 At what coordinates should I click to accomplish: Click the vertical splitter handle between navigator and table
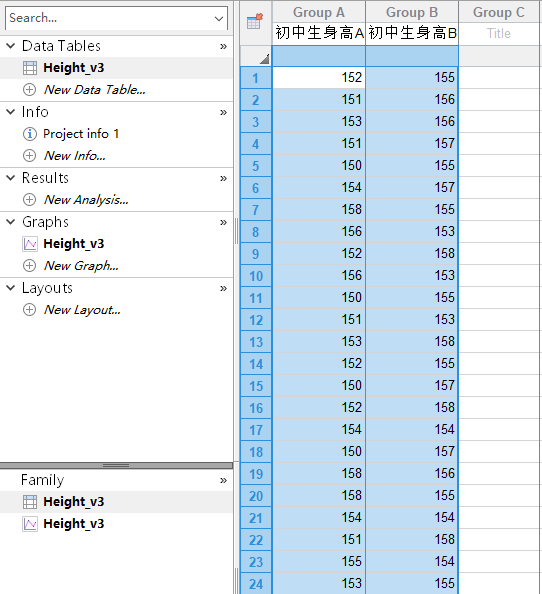236,231
